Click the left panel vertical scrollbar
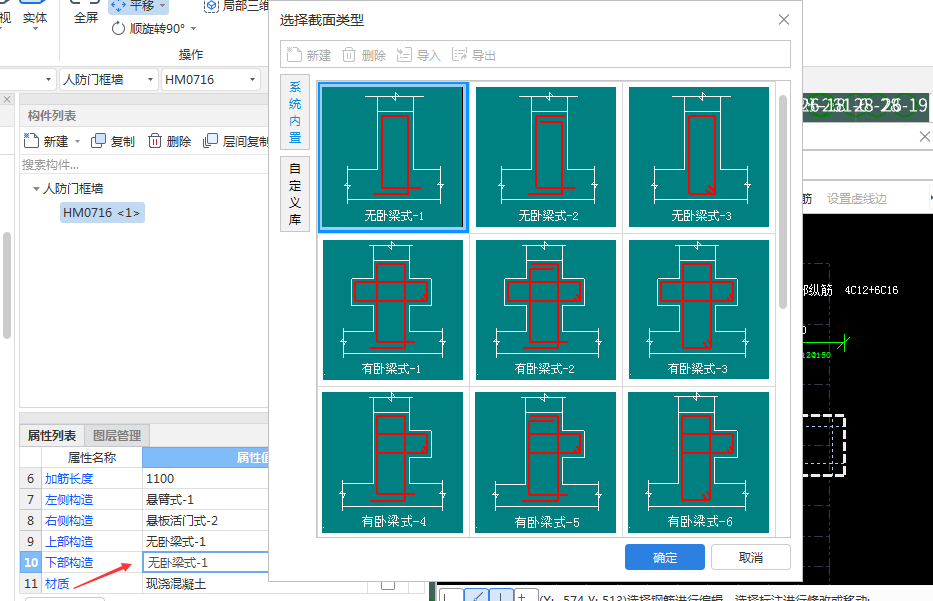The height and width of the screenshot is (601, 933). click(x=7, y=286)
